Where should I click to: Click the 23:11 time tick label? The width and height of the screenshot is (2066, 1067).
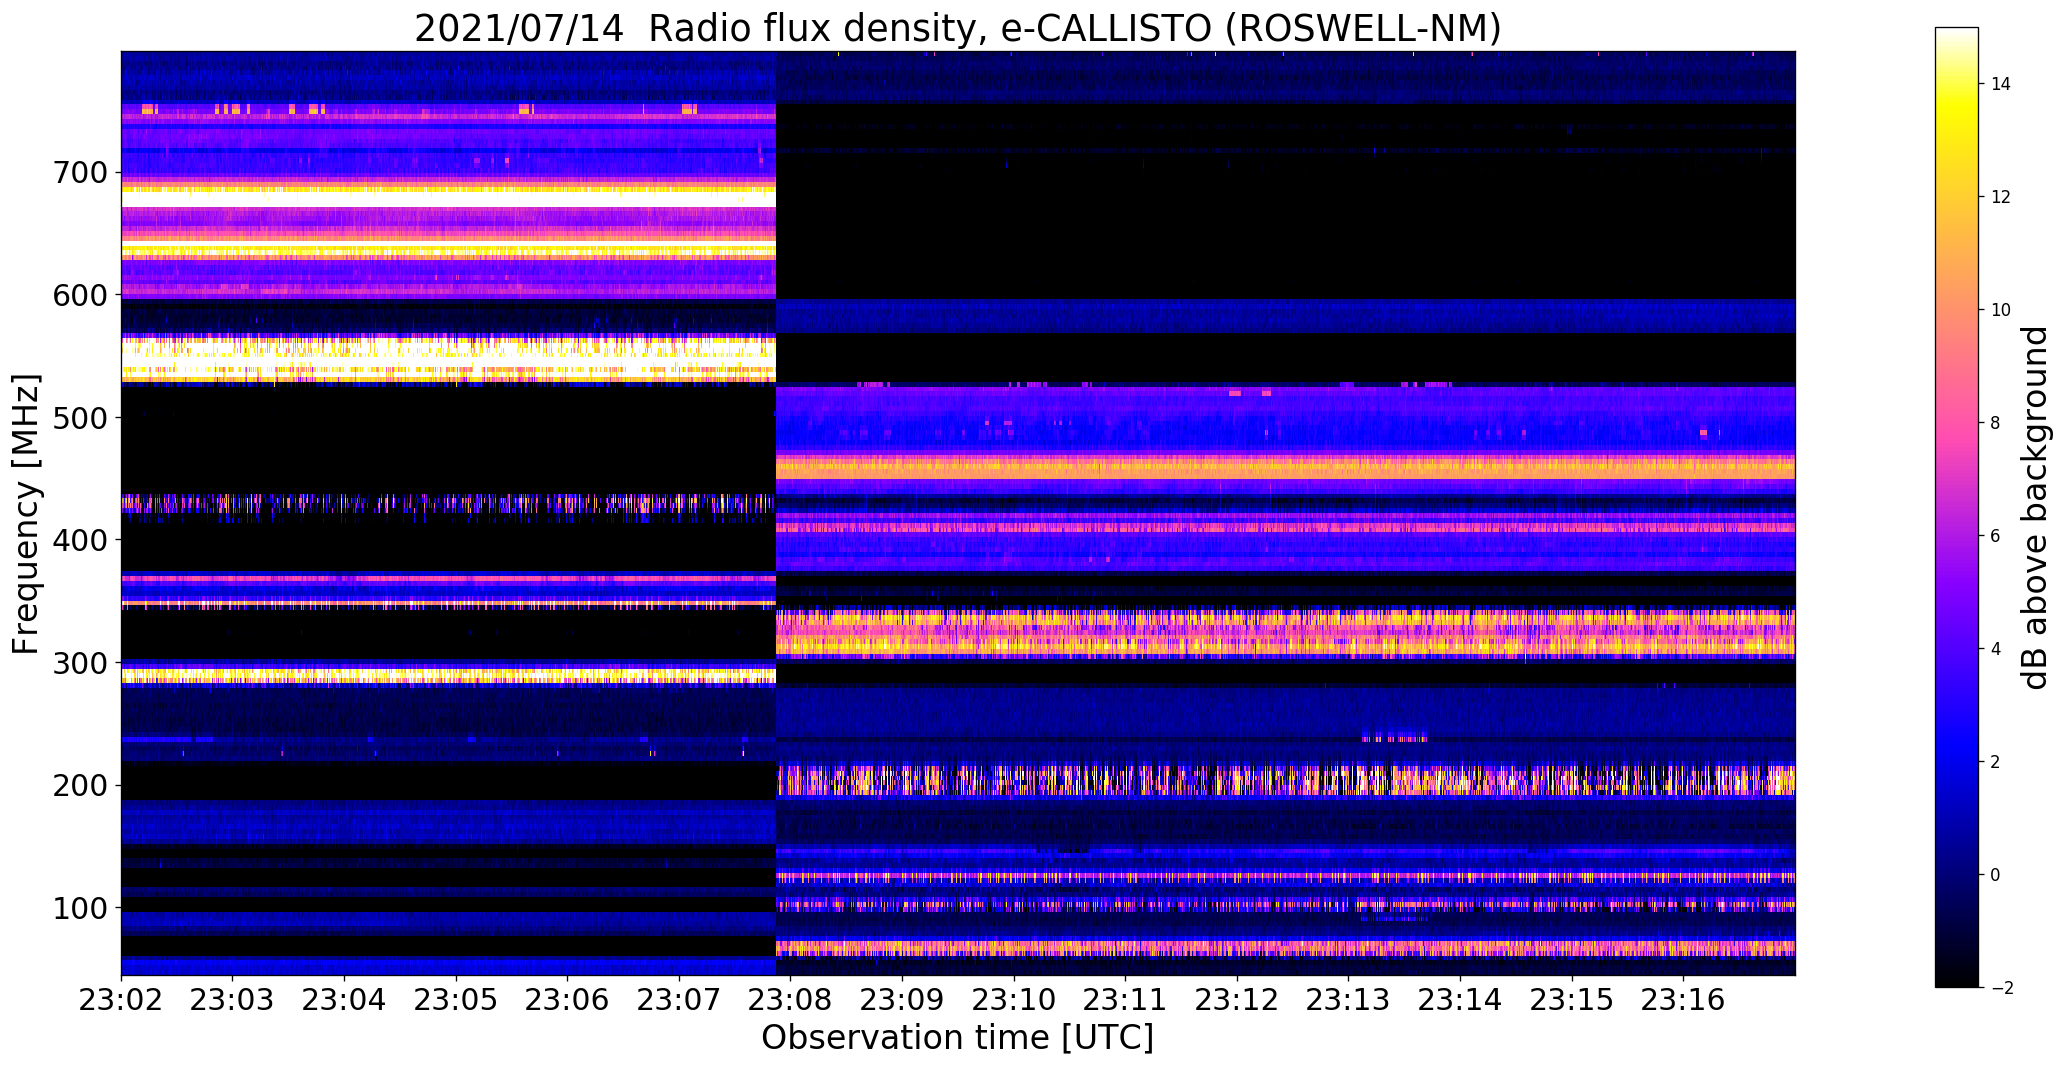point(1126,1000)
